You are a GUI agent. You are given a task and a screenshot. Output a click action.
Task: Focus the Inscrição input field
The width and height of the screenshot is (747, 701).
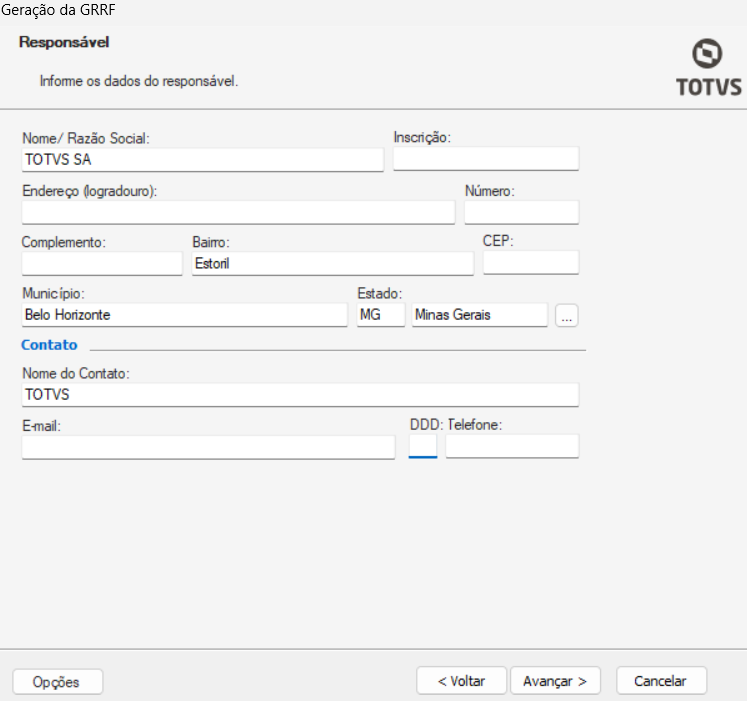(486, 159)
